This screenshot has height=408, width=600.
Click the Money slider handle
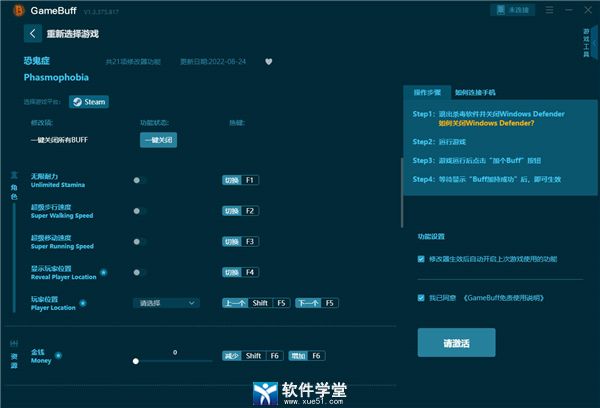(x=136, y=360)
